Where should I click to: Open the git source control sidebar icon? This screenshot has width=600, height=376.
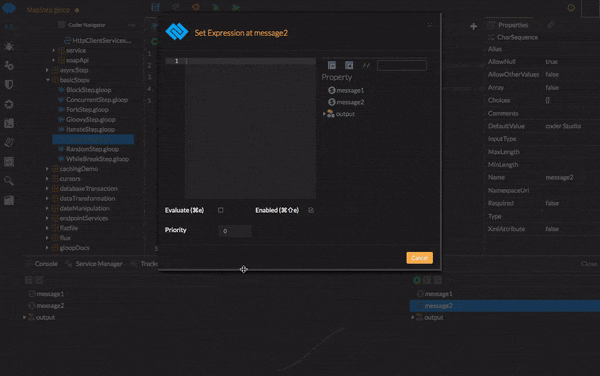click(x=9, y=65)
